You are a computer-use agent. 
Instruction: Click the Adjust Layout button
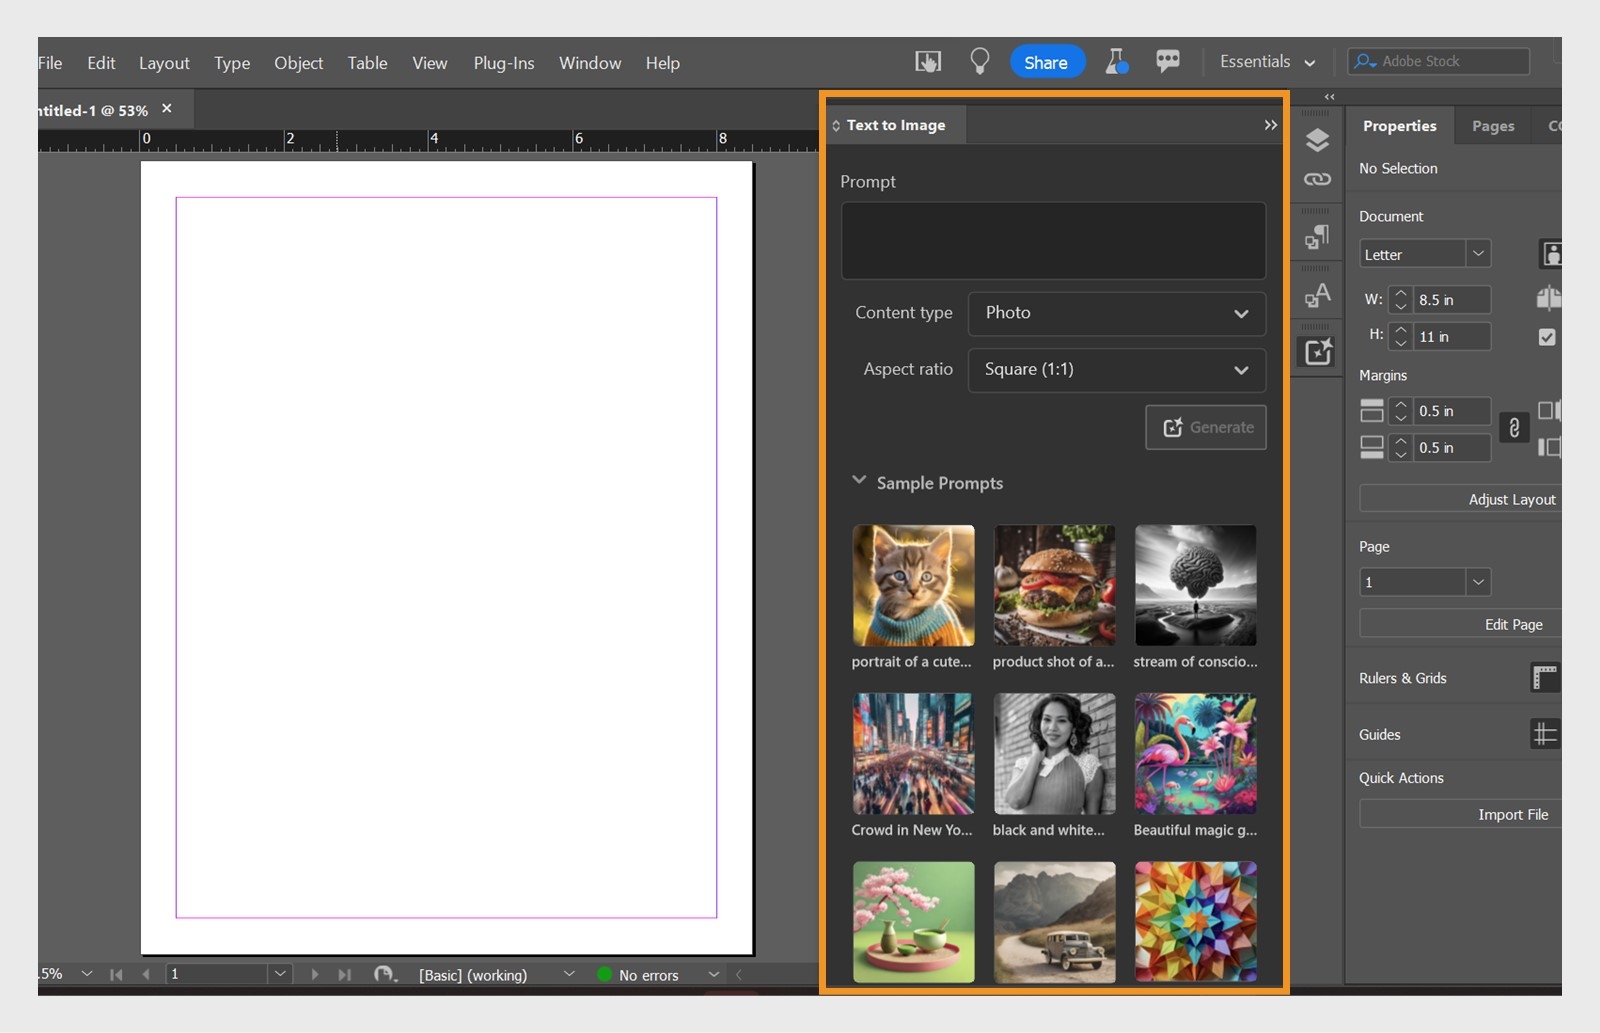click(1511, 498)
